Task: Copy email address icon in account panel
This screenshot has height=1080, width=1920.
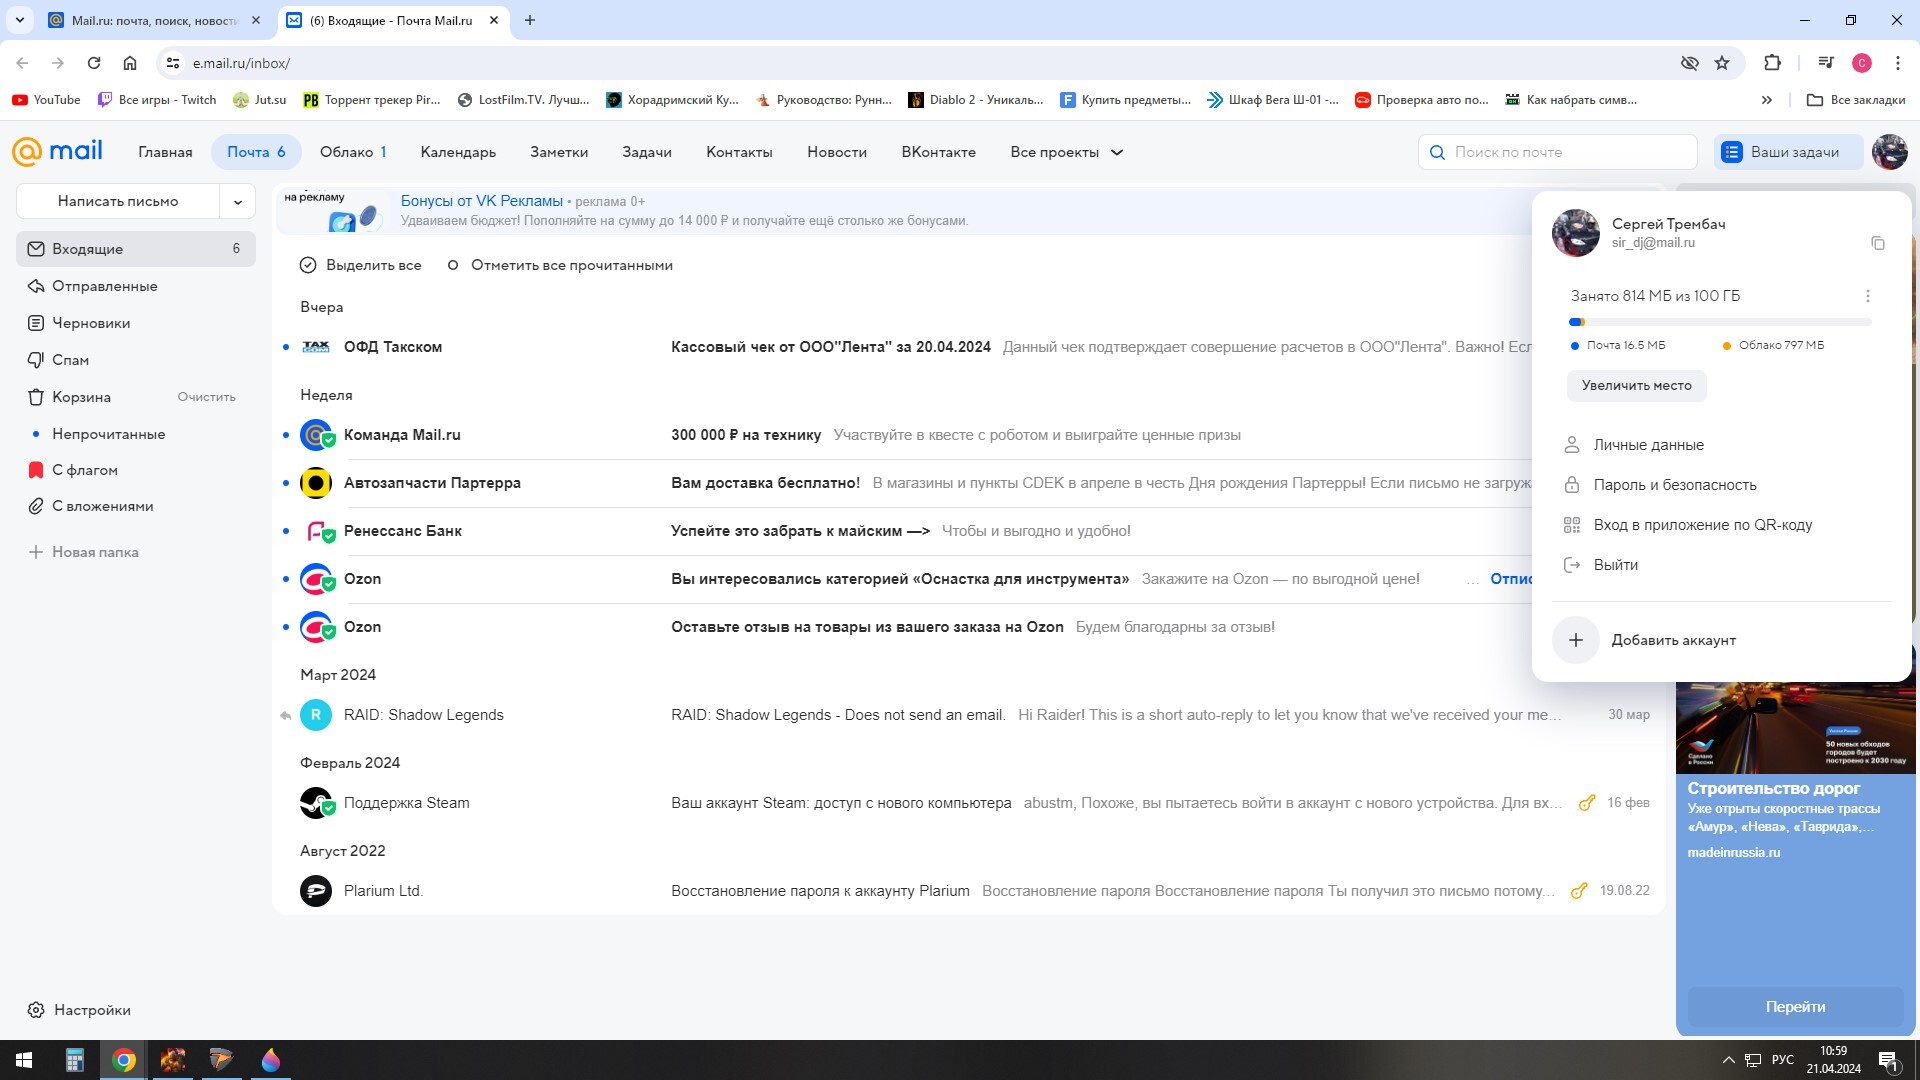Action: 1878,243
